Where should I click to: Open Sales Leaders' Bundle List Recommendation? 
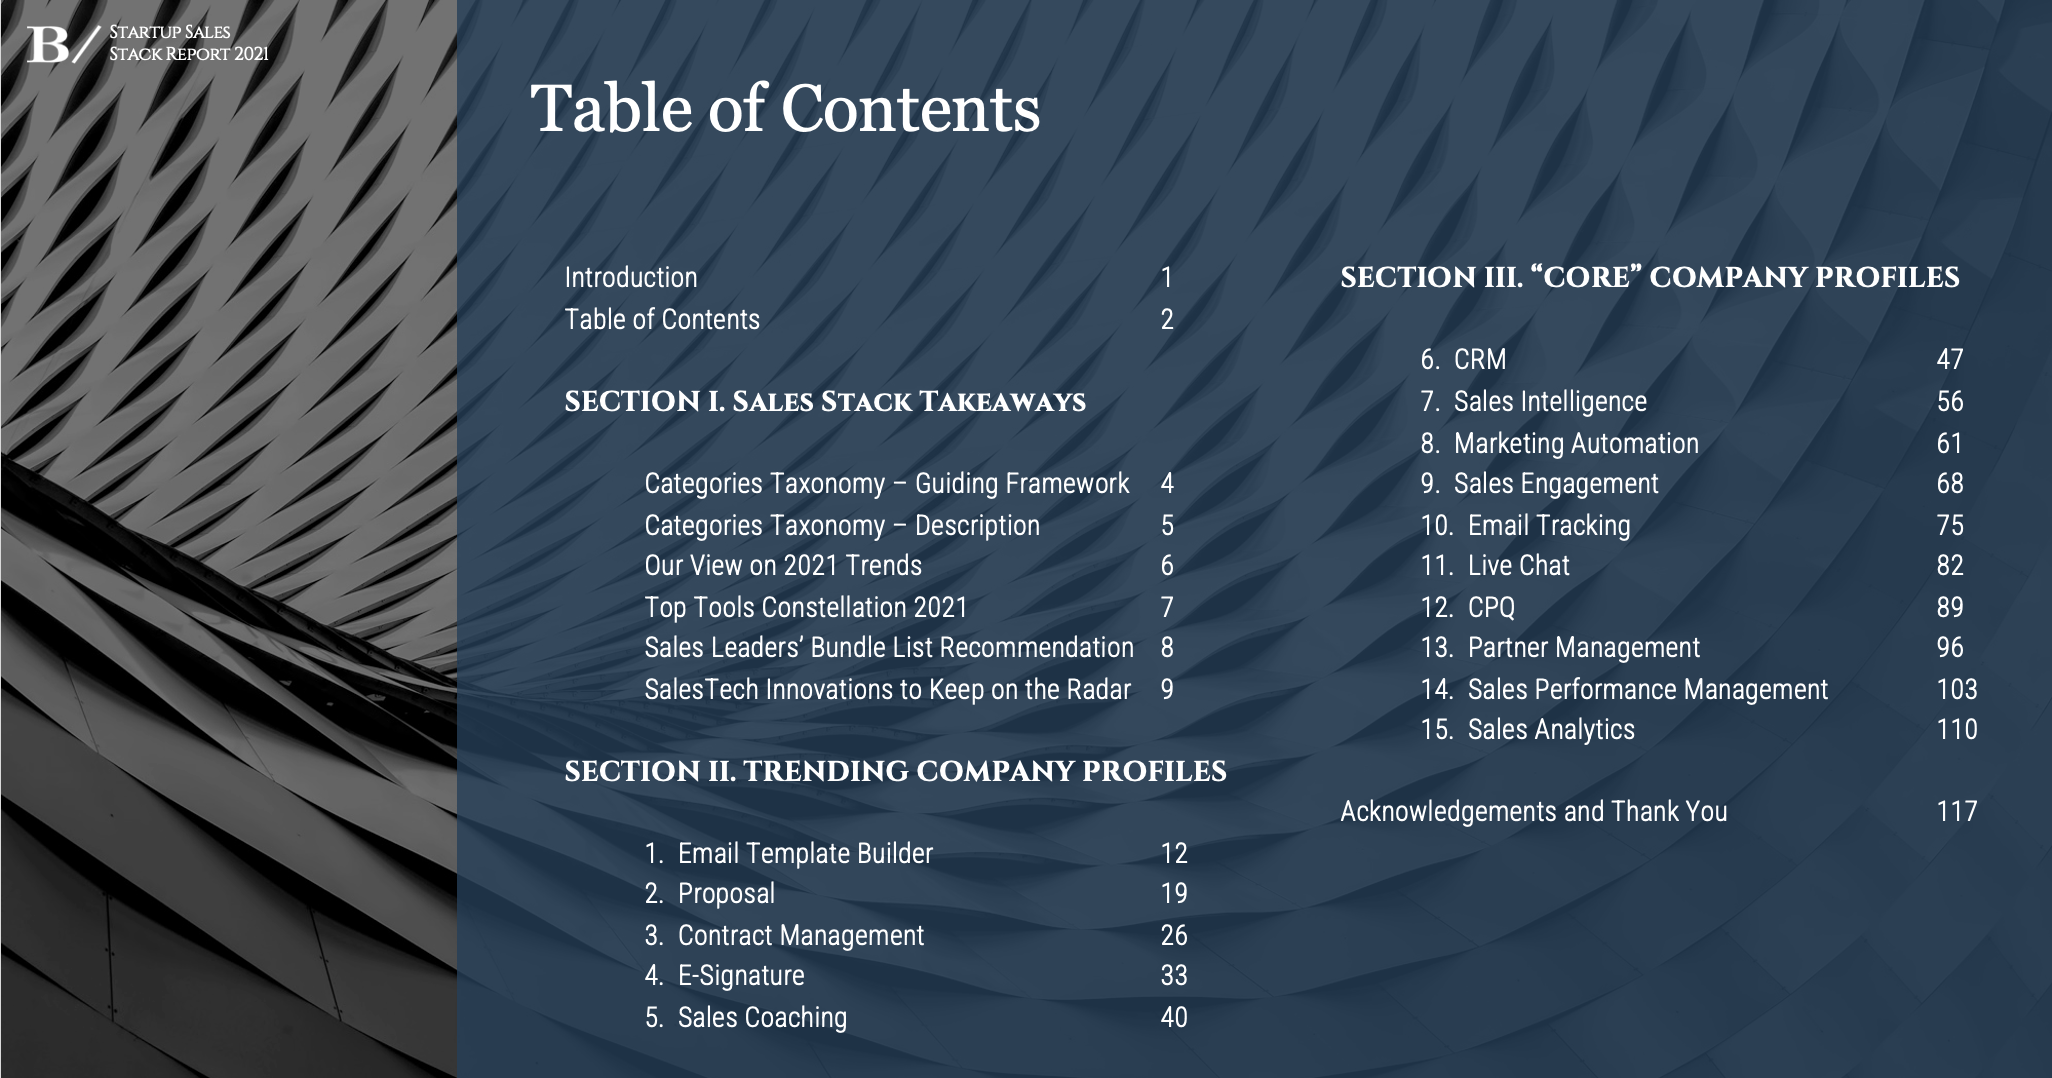(x=889, y=648)
